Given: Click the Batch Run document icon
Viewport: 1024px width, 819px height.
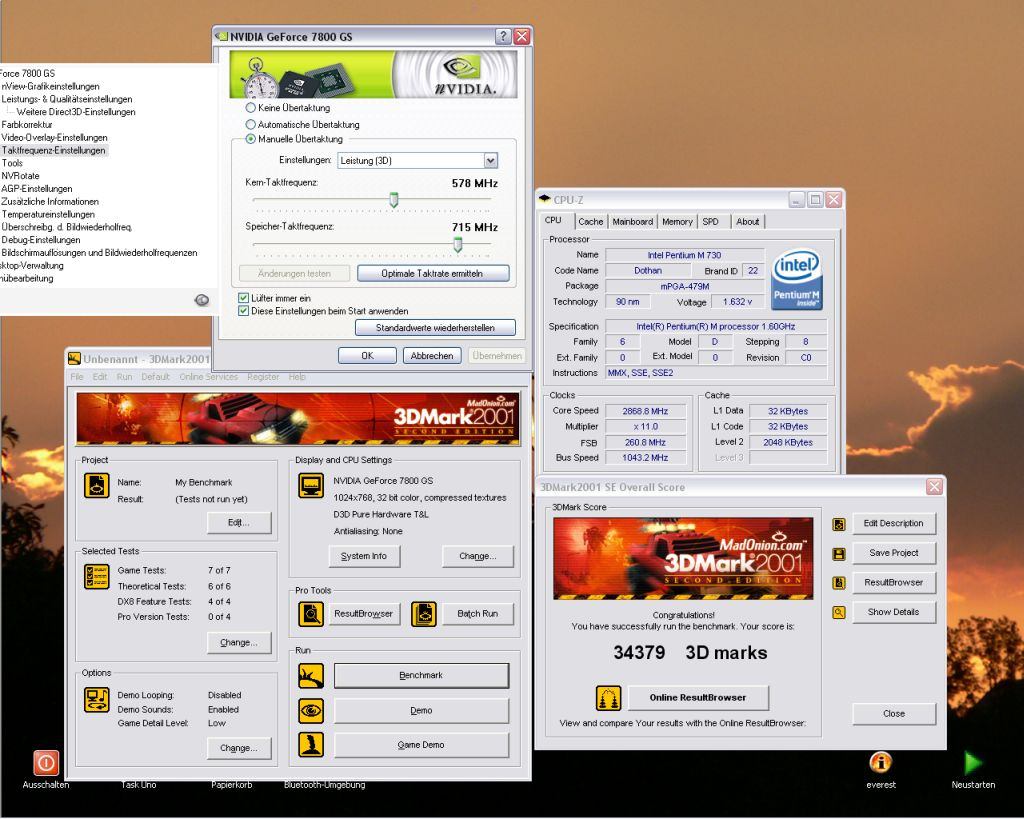Looking at the screenshot, I should [424, 614].
